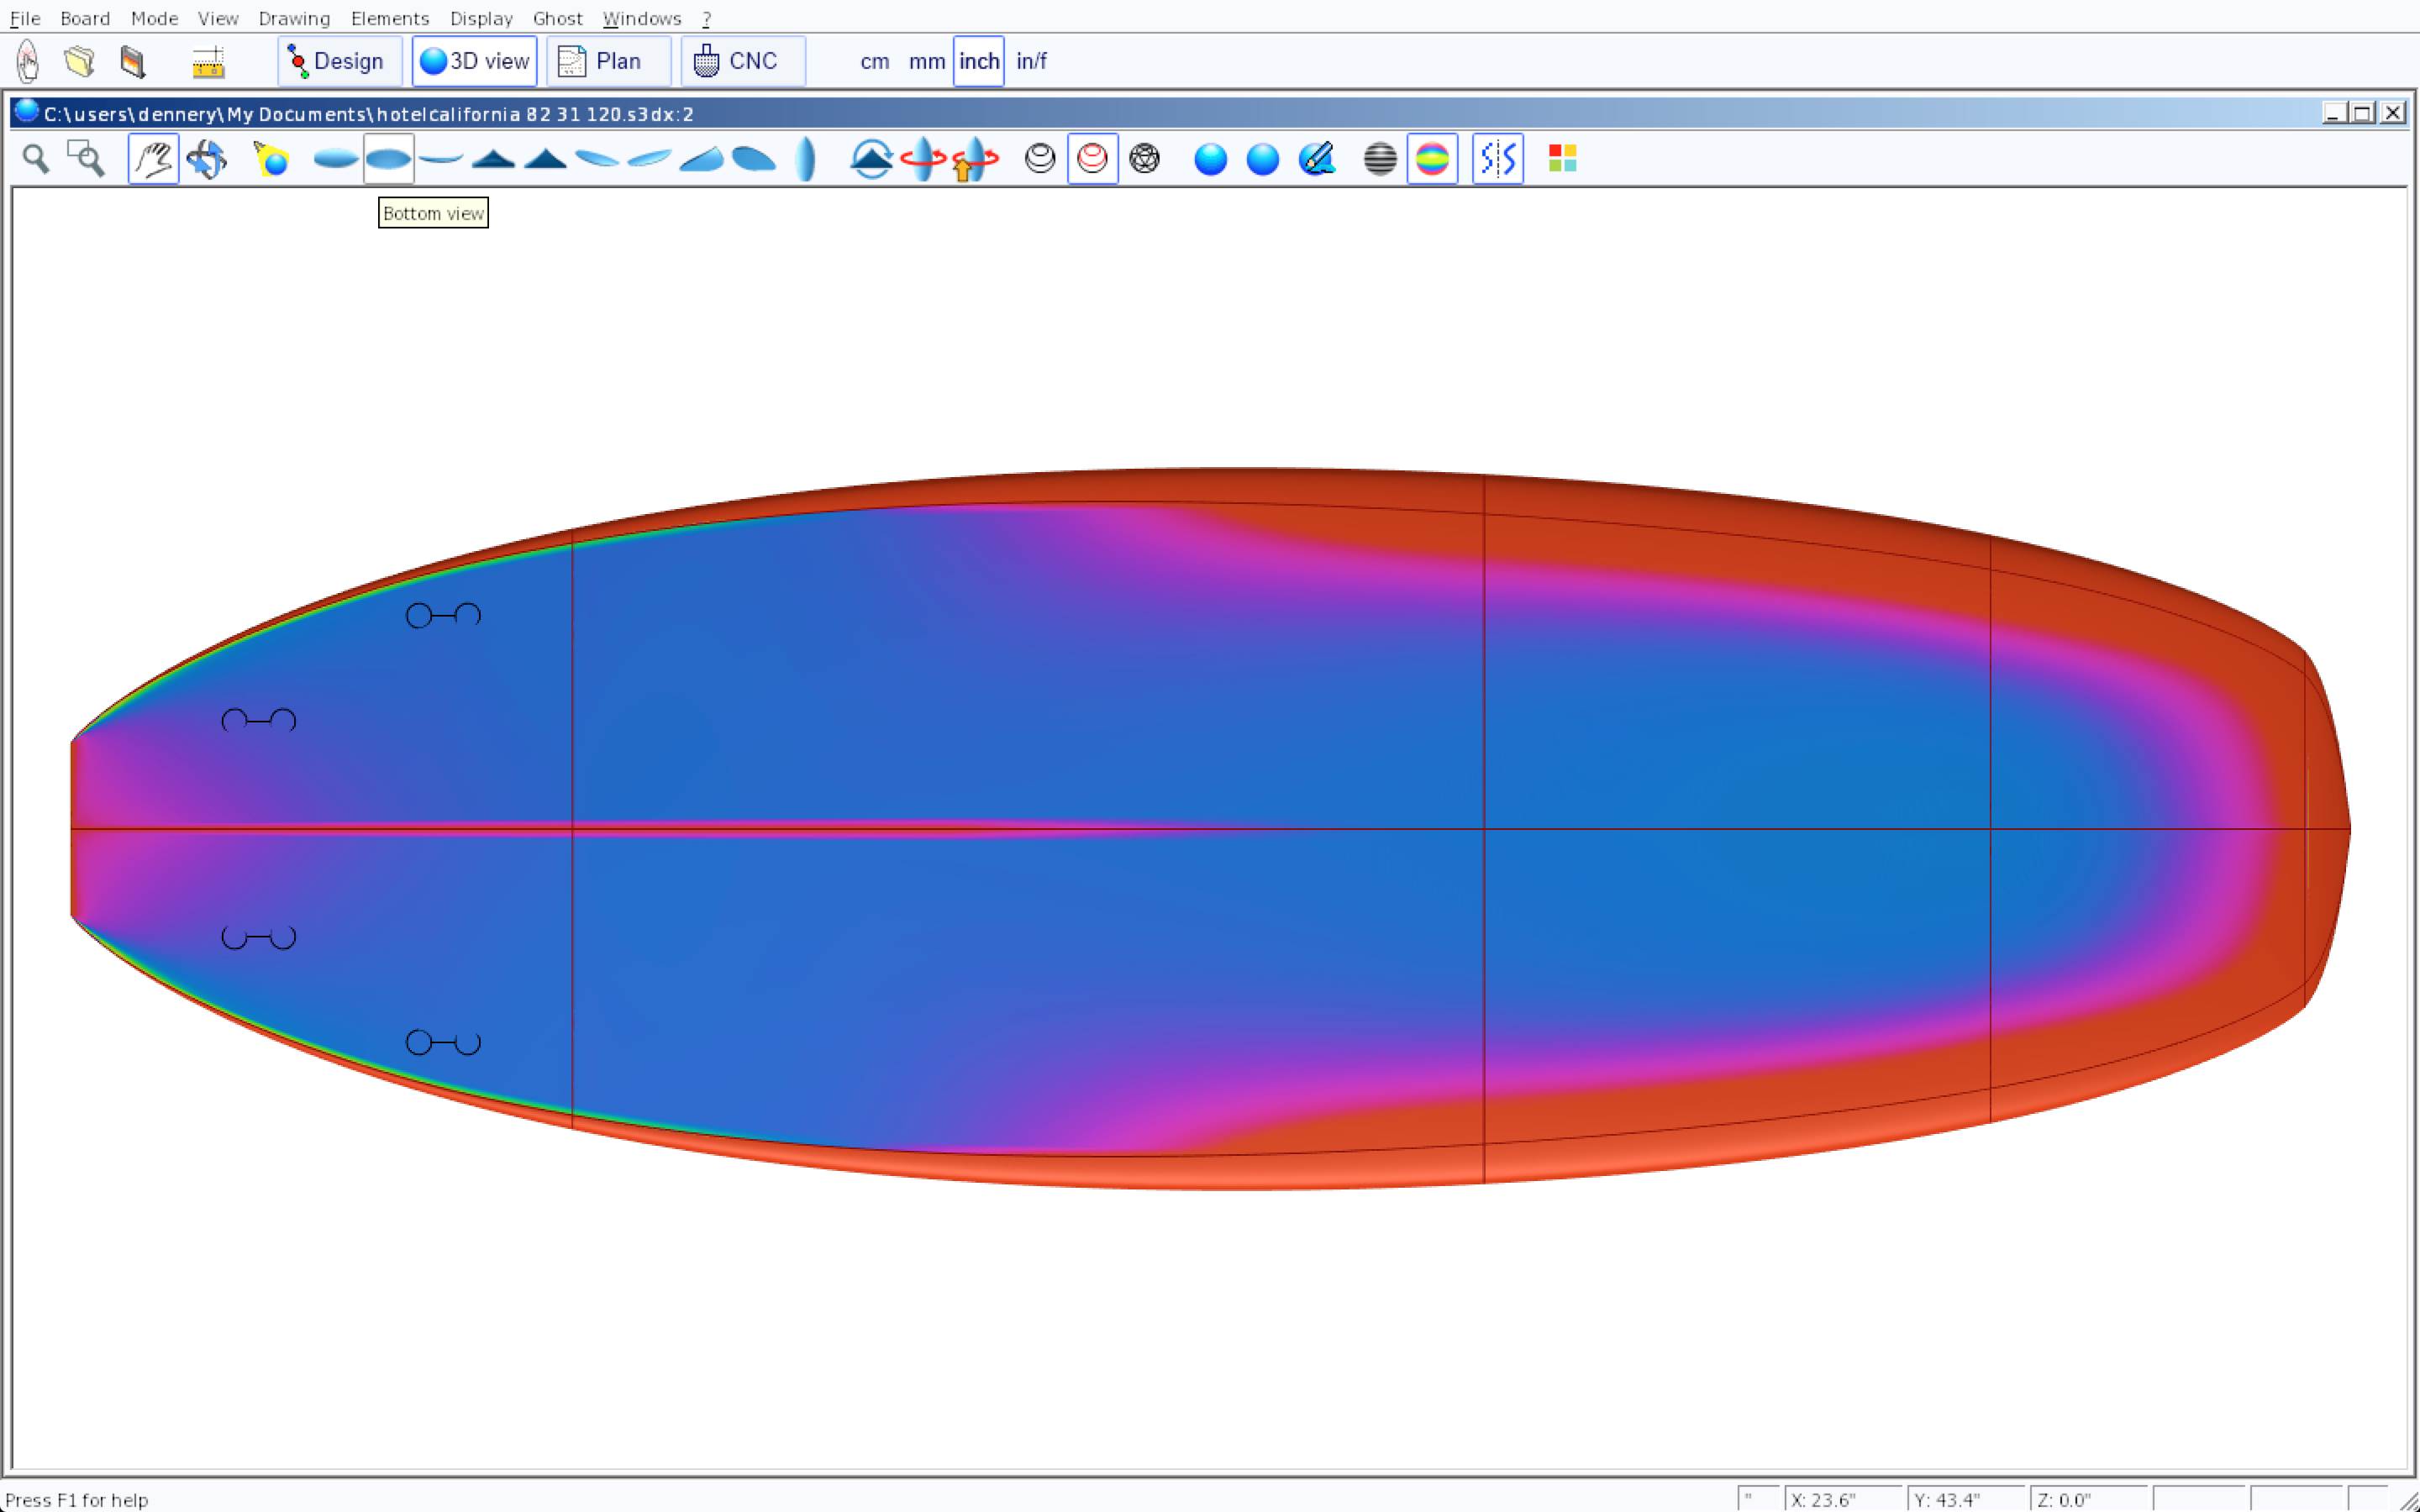Image resolution: width=2420 pixels, height=1512 pixels.
Task: Open the Board menu
Action: (85, 18)
